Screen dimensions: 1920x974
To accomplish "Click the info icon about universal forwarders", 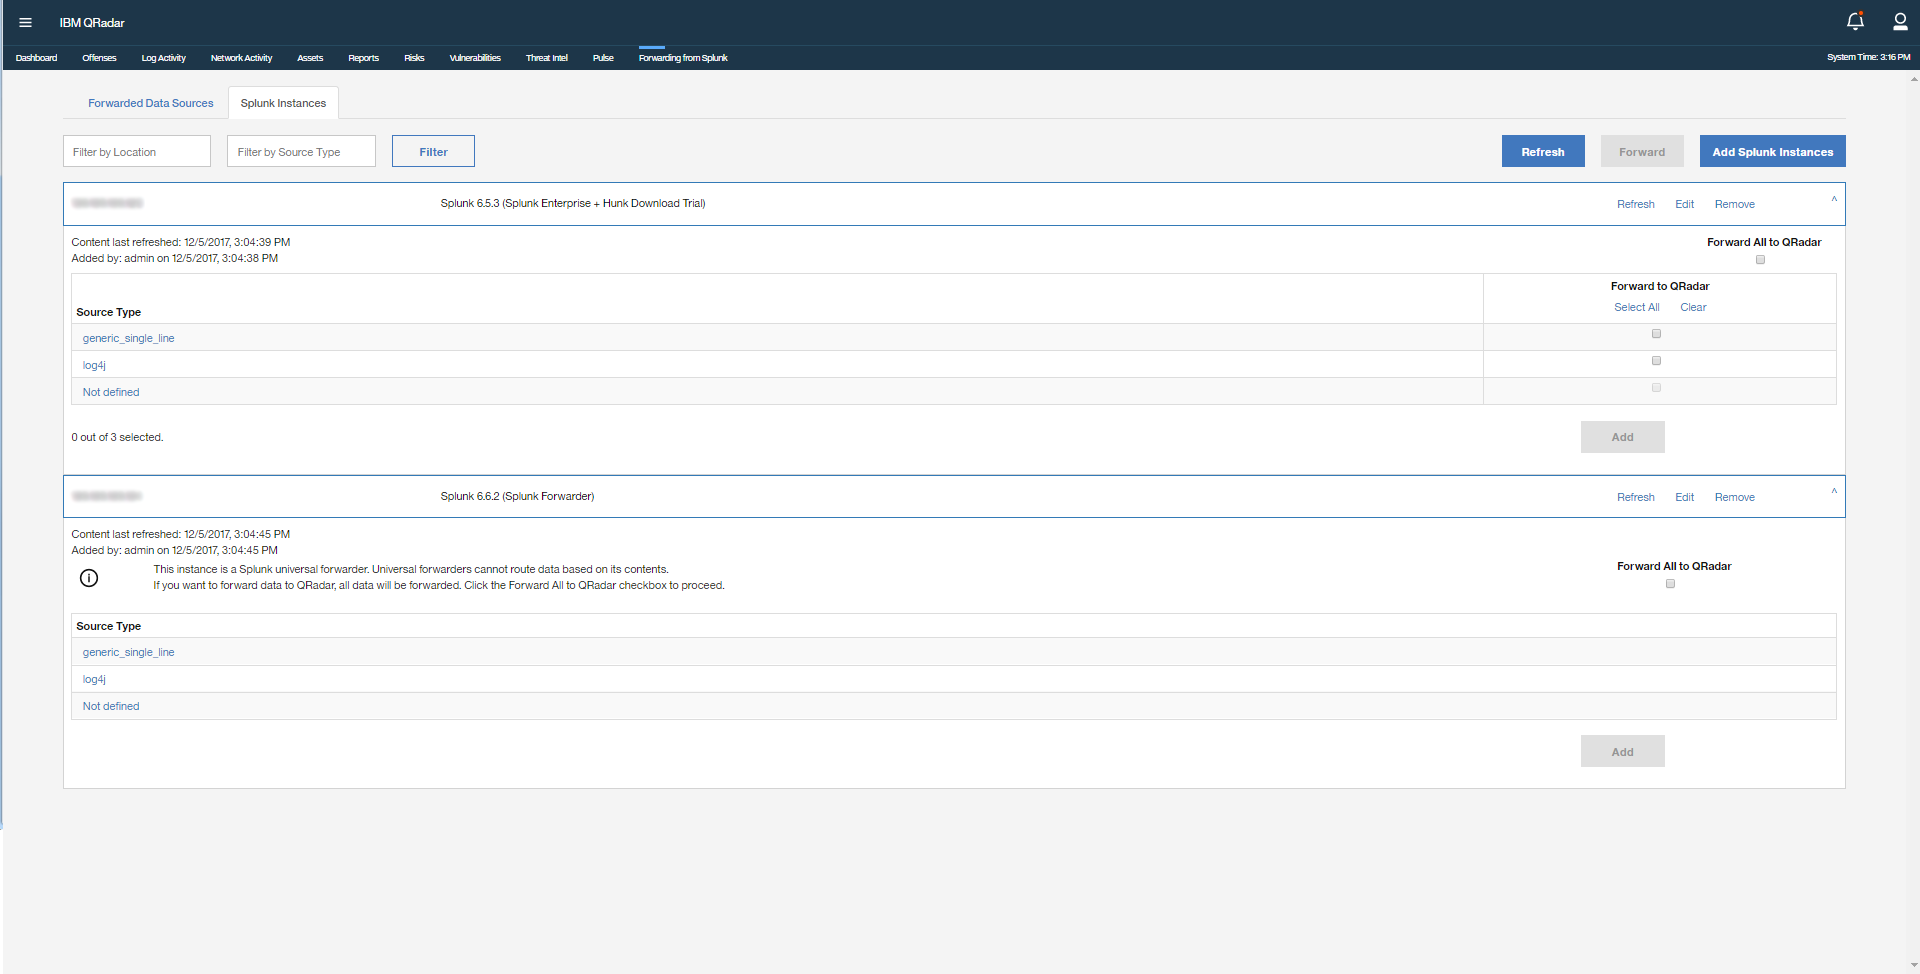I will tap(89, 577).
